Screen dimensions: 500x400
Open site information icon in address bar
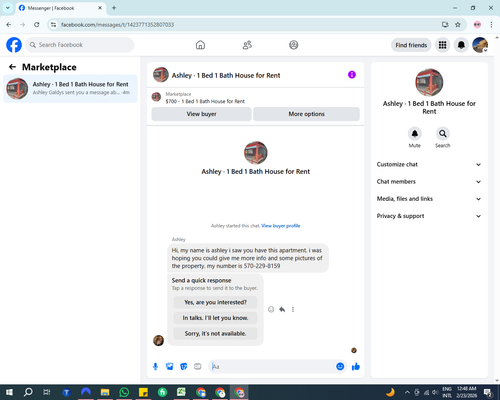point(53,25)
